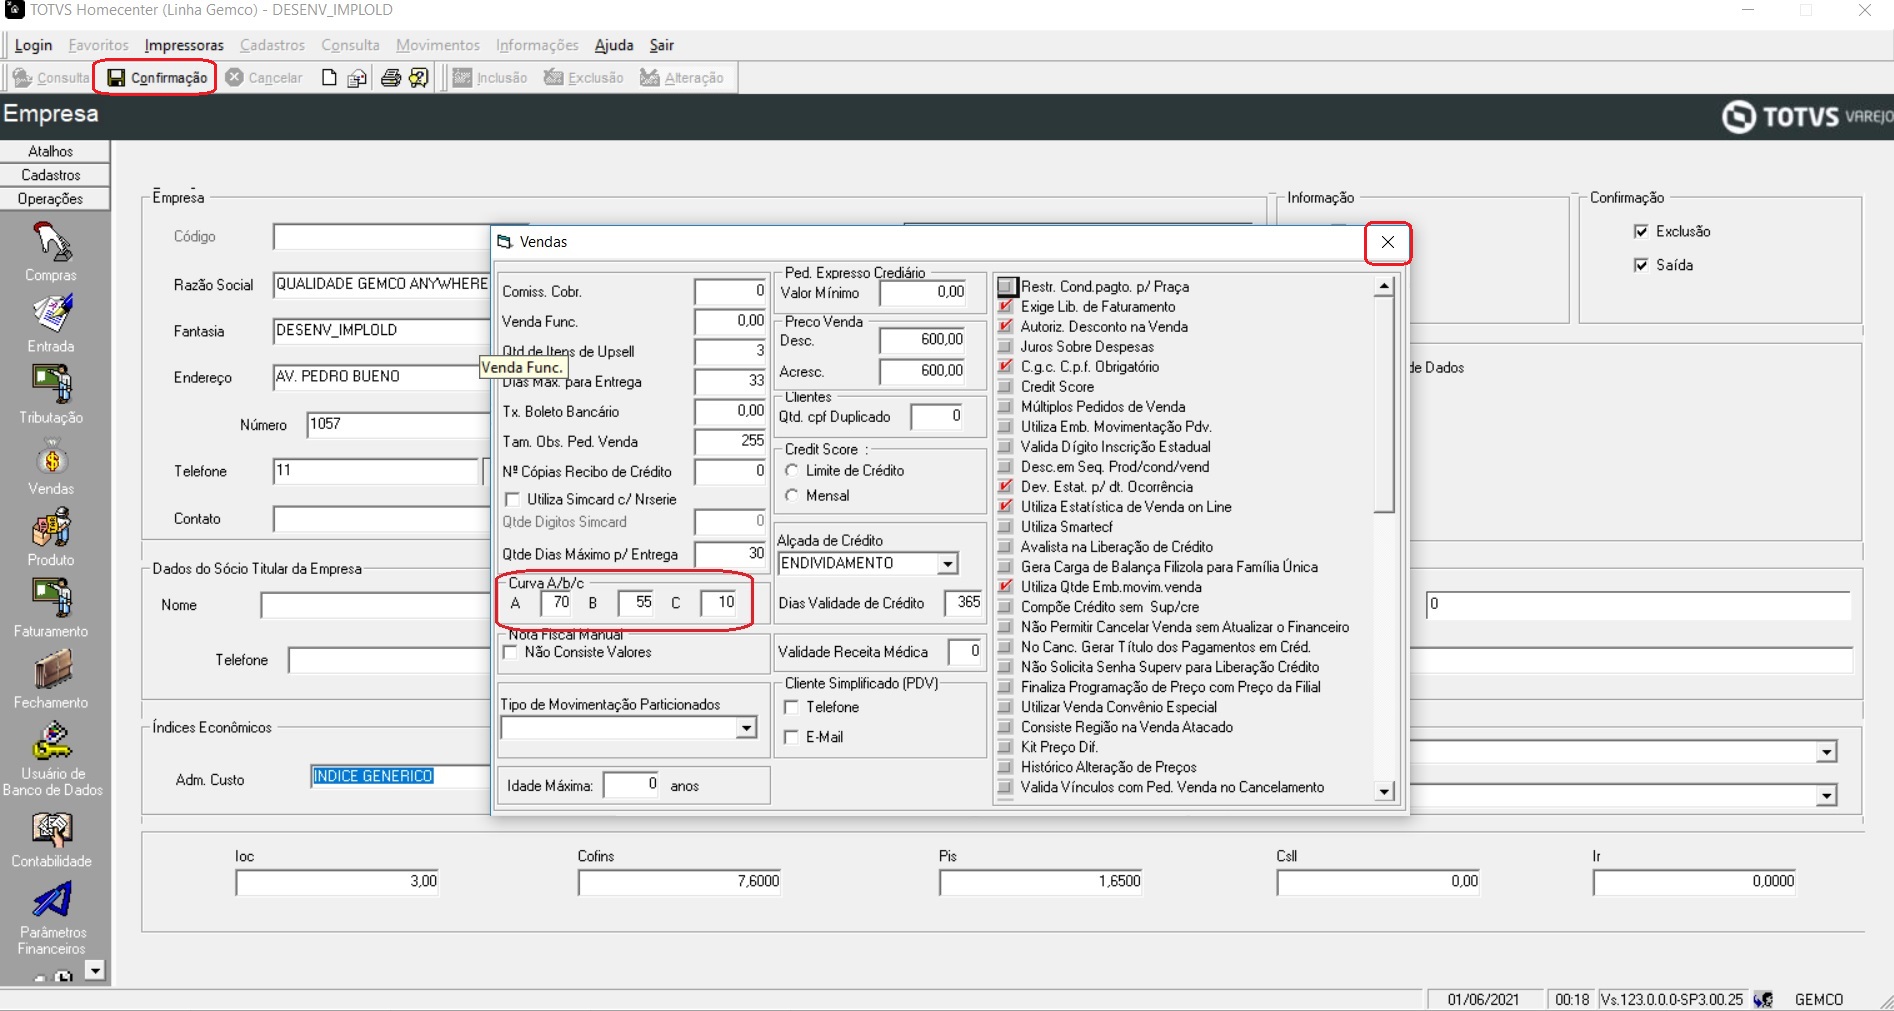
Task: Open the Produto module icon
Action: (x=51, y=528)
